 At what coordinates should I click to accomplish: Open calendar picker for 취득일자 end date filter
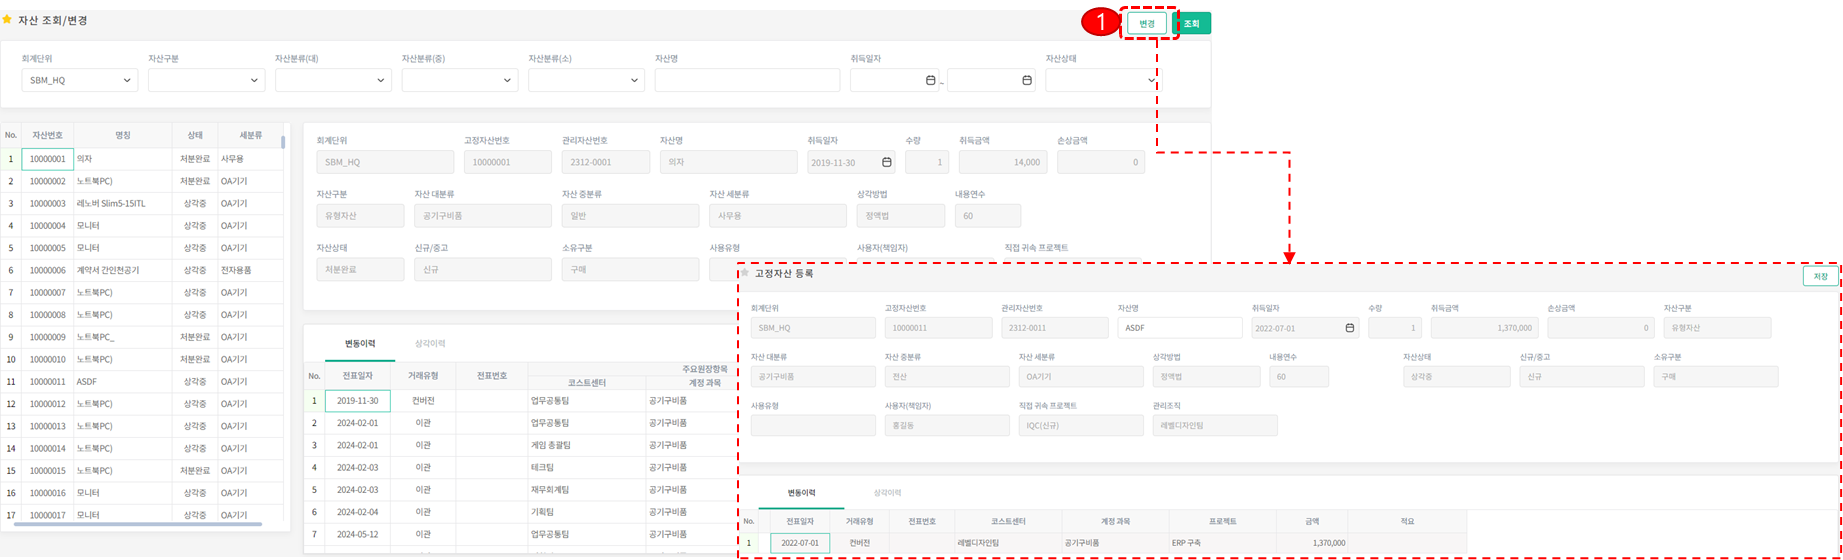point(1027,80)
